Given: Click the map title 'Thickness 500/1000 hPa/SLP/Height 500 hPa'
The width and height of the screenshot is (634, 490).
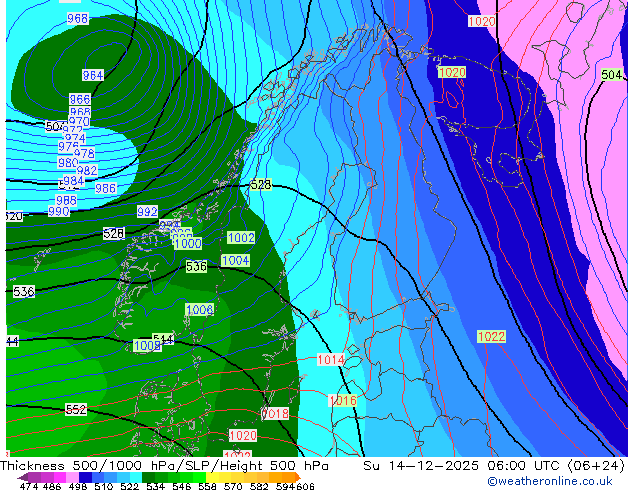Looking at the screenshot, I should 165,466.
